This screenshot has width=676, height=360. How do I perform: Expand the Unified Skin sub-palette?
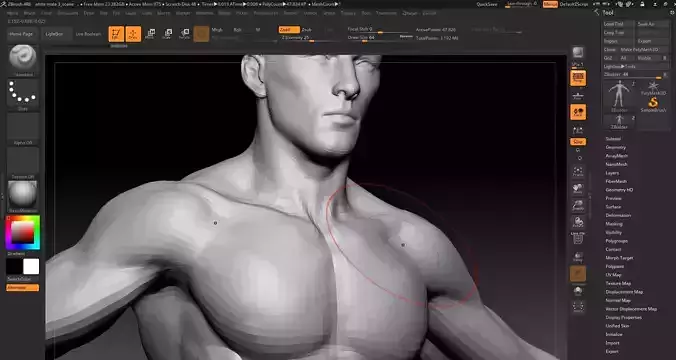617,326
